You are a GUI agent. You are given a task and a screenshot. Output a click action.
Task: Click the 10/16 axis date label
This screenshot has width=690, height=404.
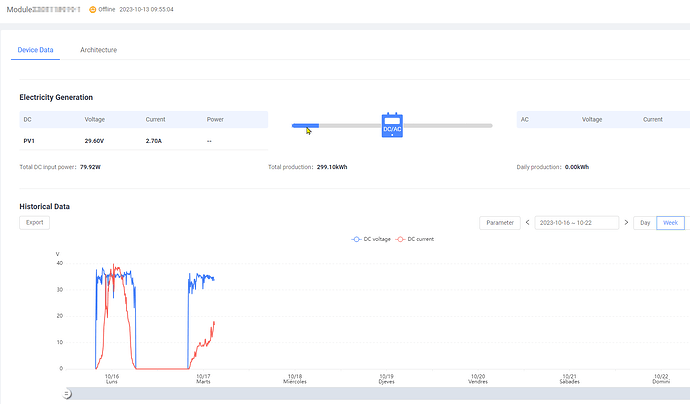click(112, 379)
